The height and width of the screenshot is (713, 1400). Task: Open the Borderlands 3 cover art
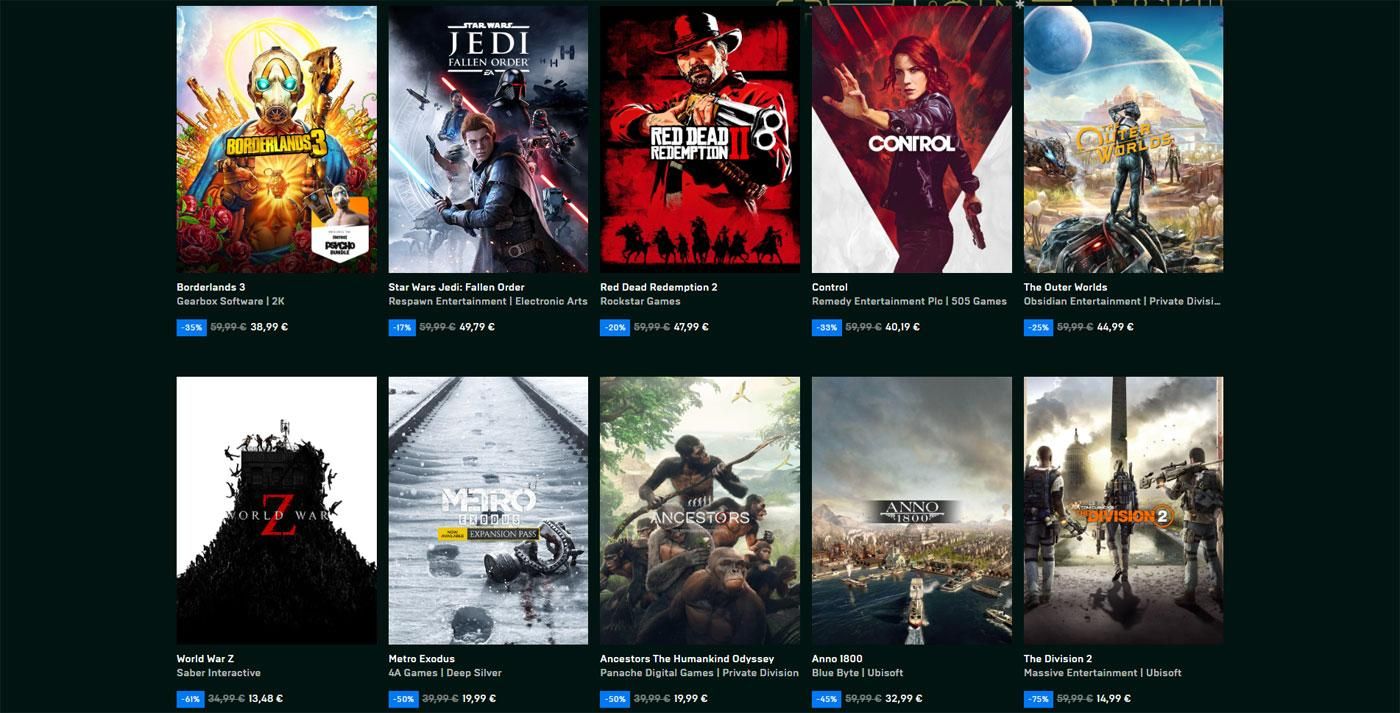(x=277, y=139)
